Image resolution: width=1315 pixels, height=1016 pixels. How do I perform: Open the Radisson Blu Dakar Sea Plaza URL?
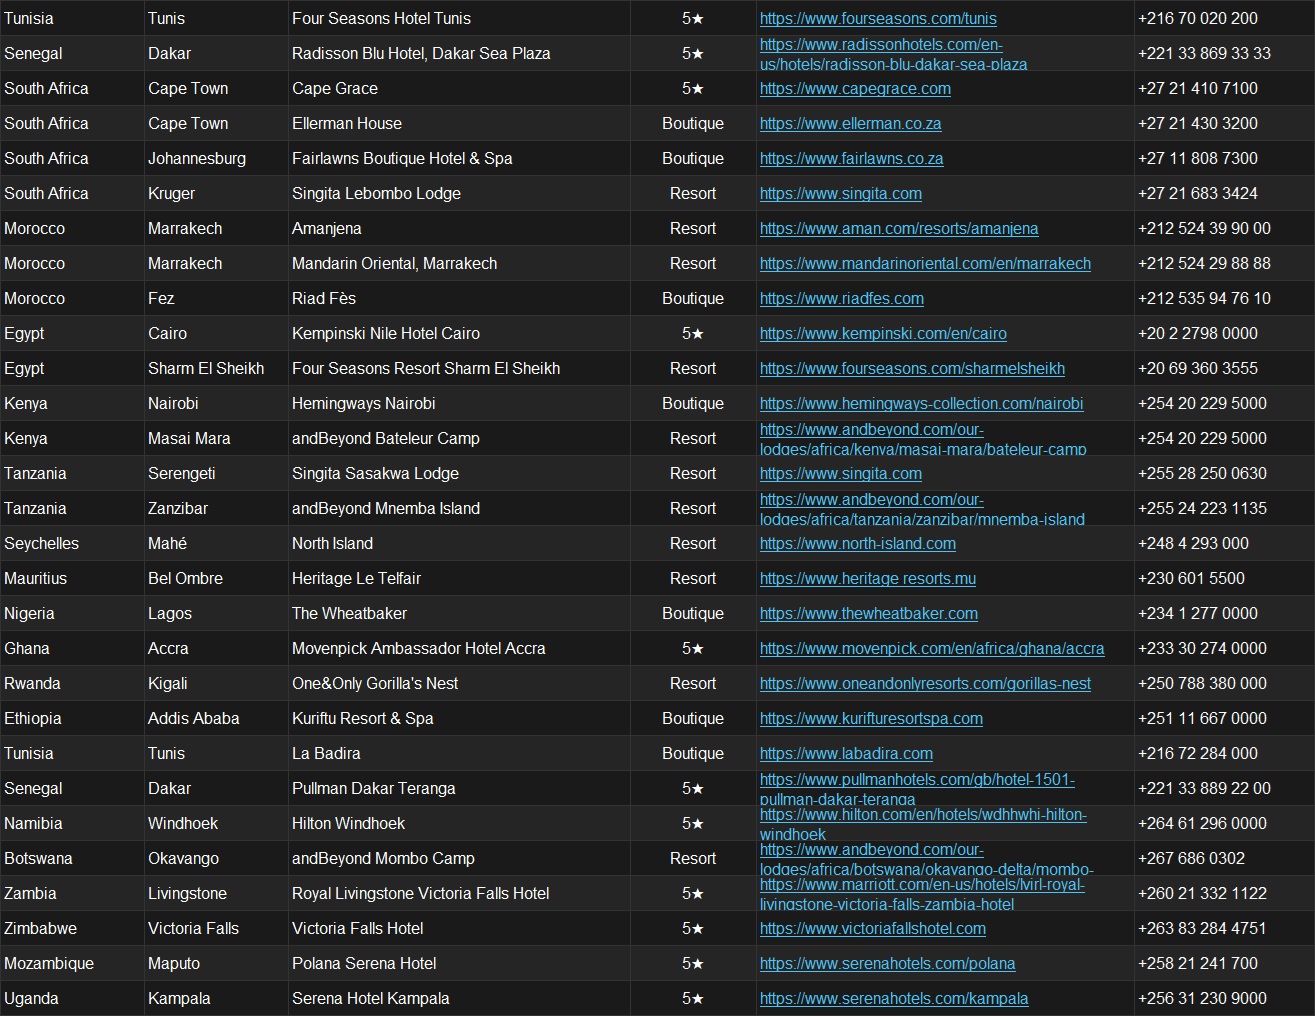[893, 54]
